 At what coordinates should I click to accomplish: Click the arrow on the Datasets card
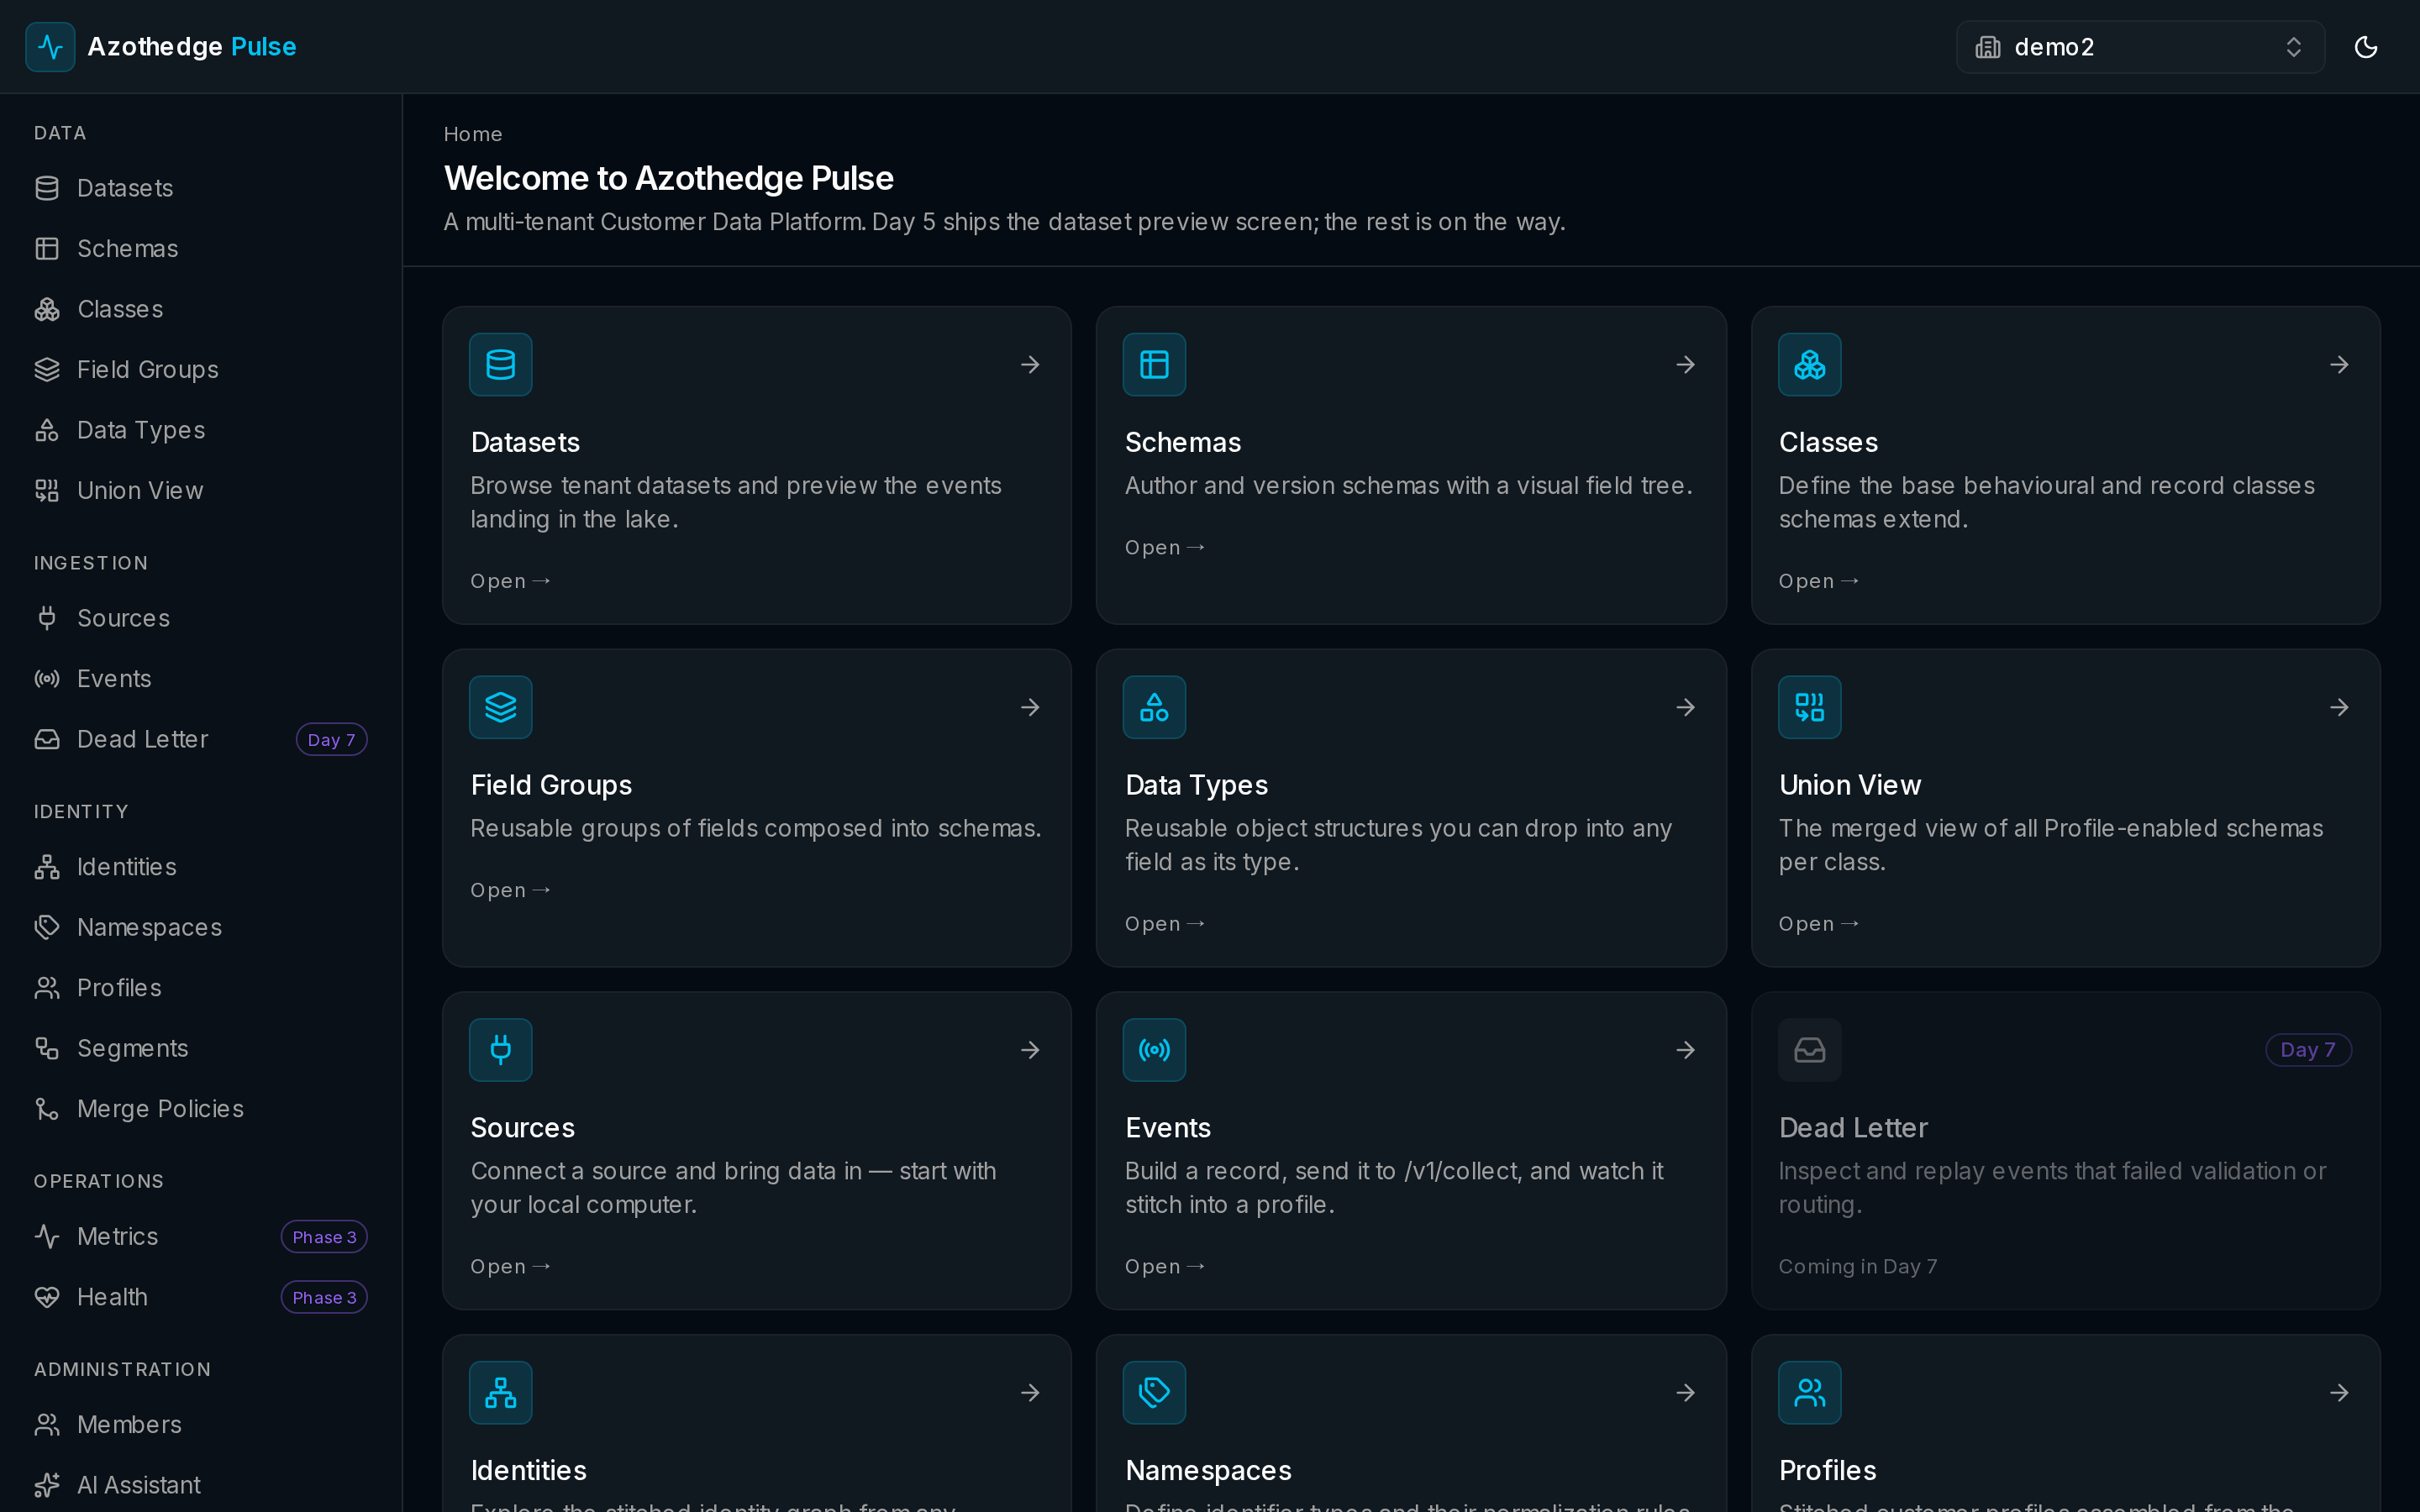[x=1030, y=364]
